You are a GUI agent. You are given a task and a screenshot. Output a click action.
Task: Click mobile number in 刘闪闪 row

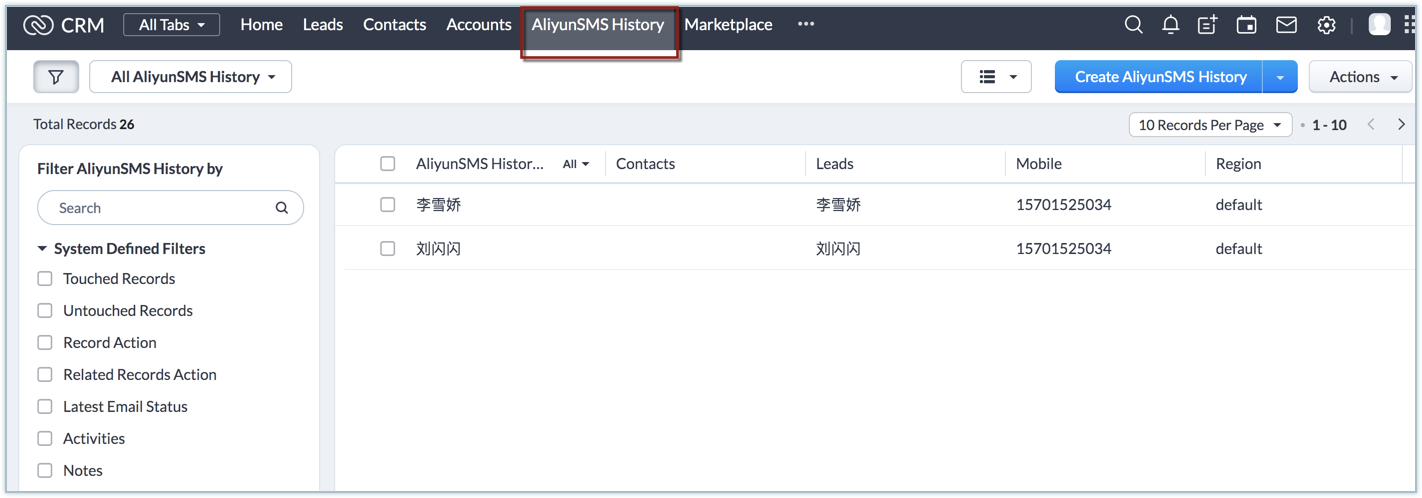click(1063, 249)
